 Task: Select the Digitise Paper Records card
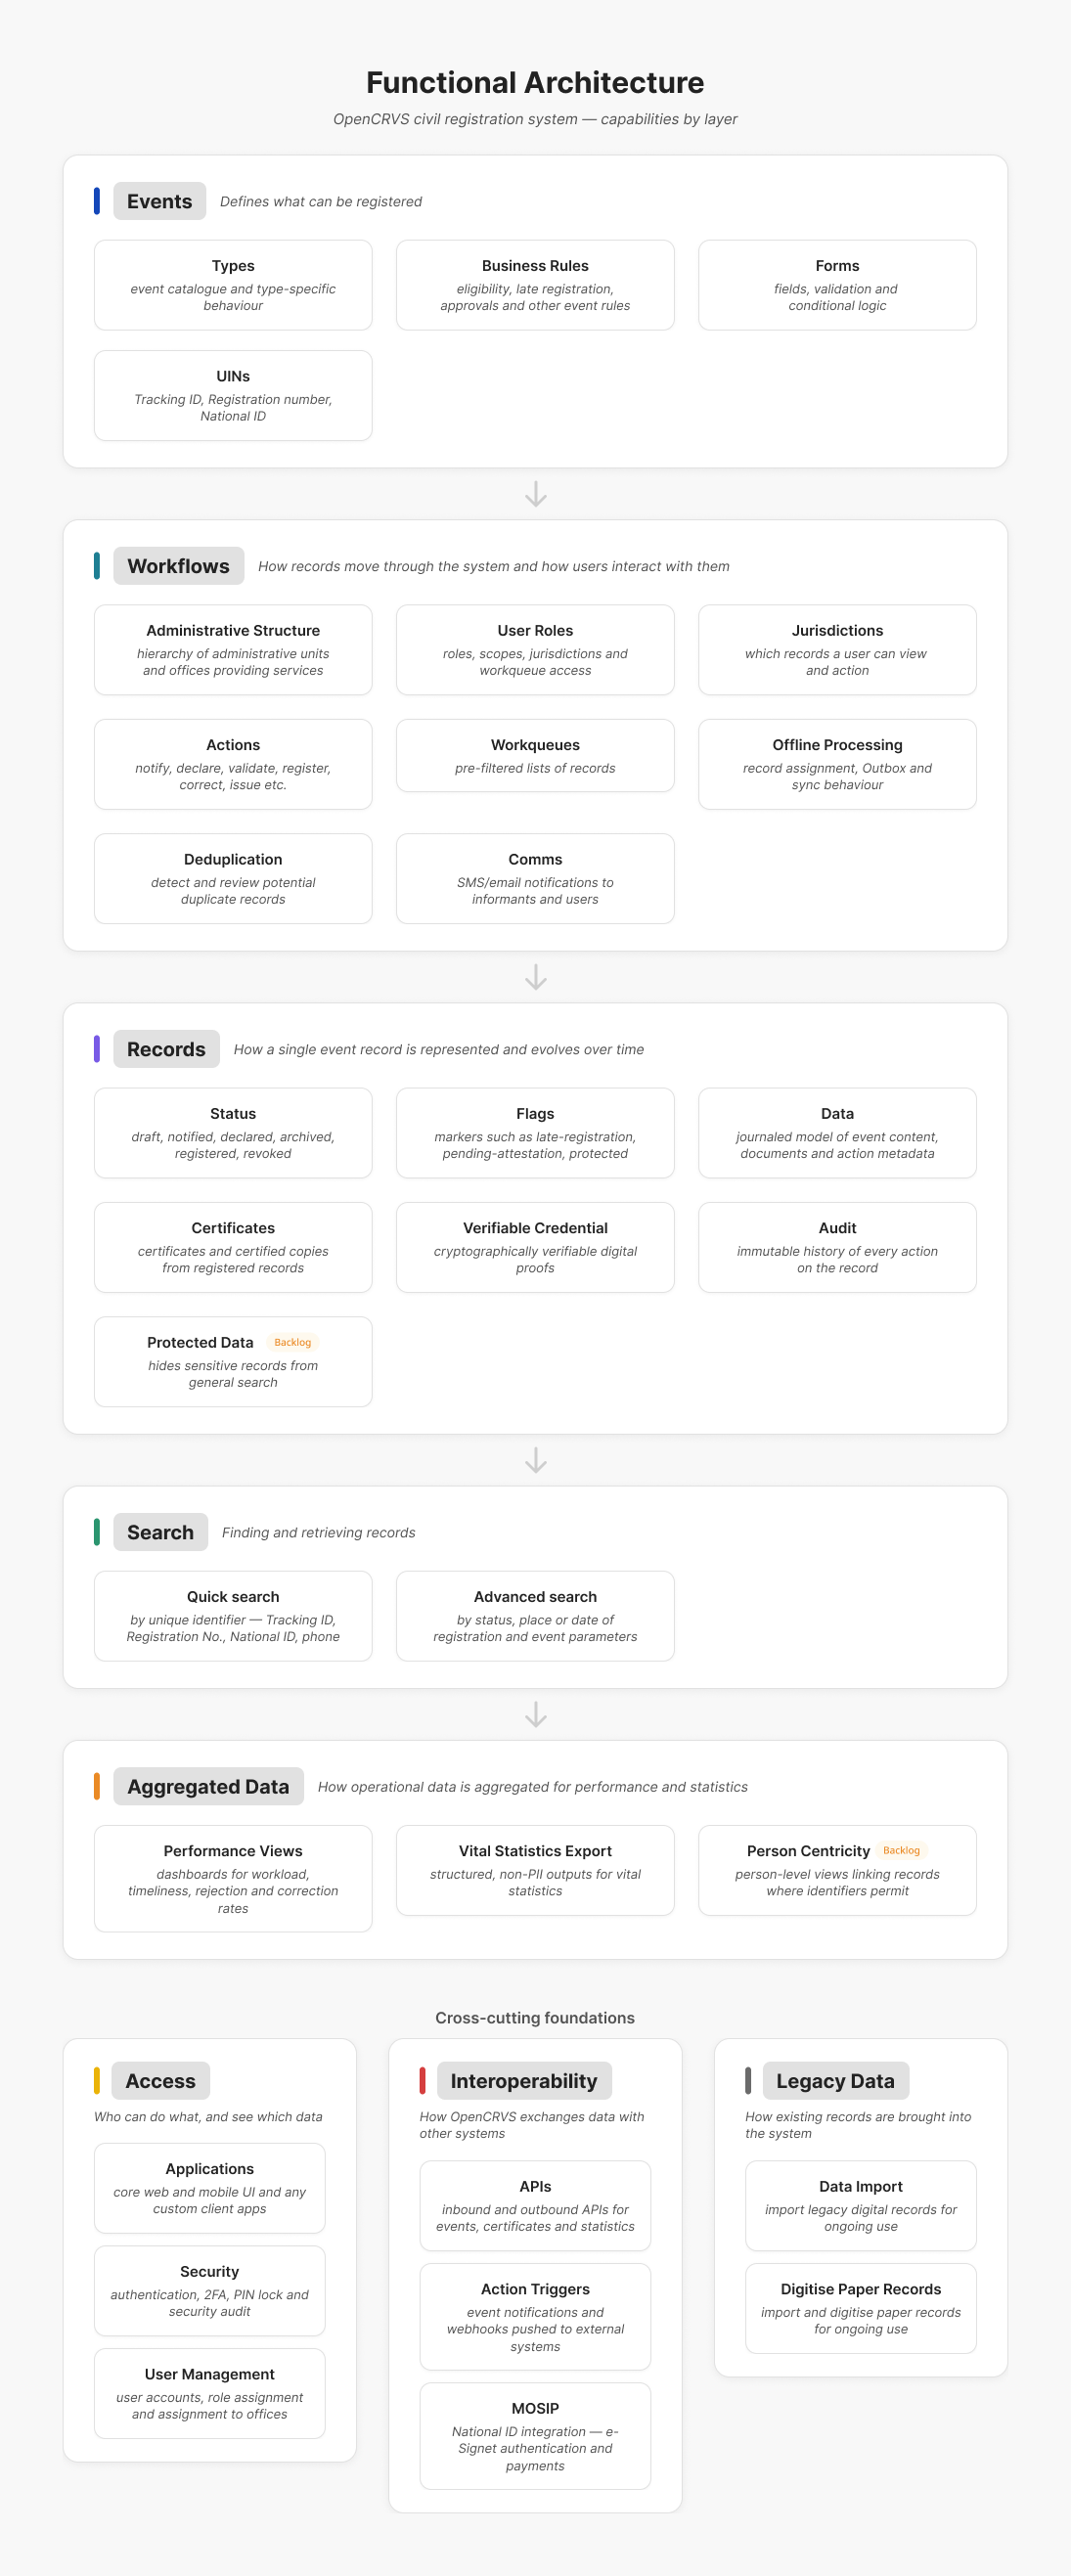click(861, 2308)
